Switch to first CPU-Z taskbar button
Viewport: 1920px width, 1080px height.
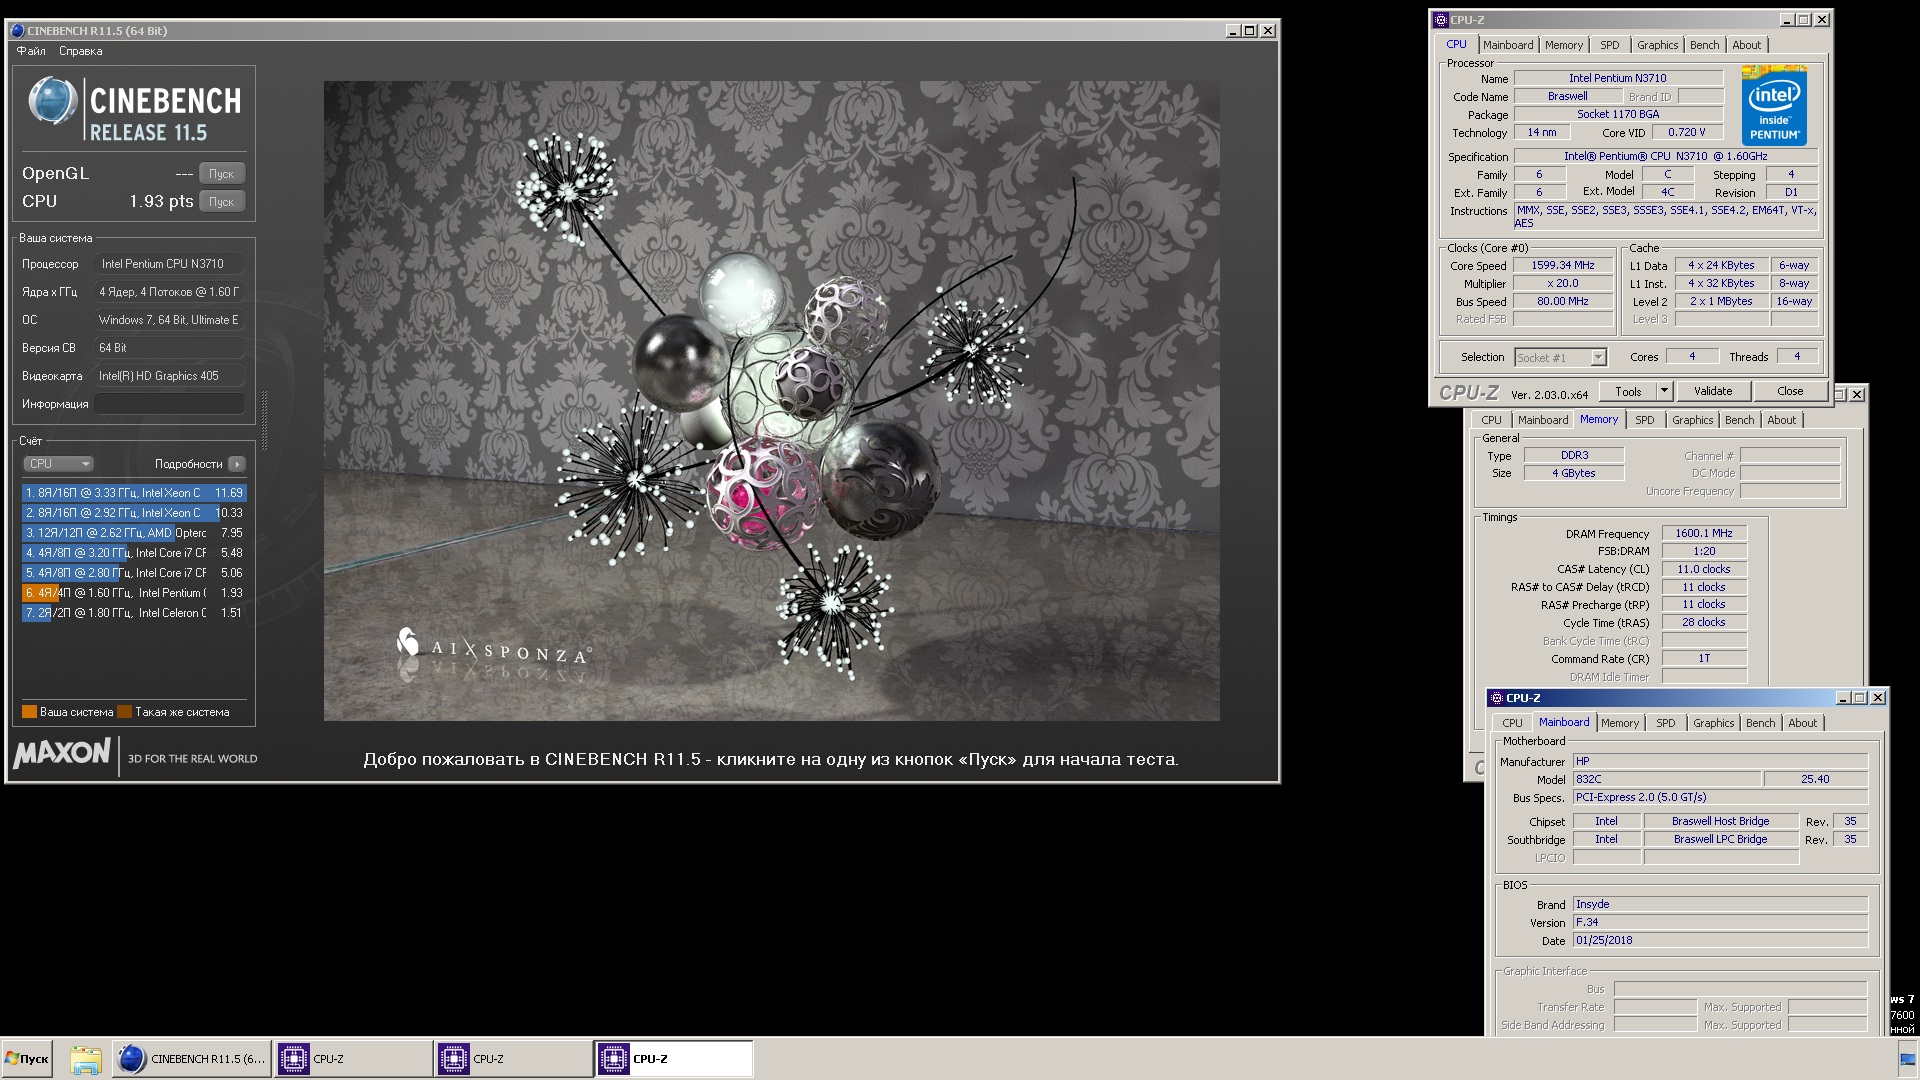pos(353,1059)
